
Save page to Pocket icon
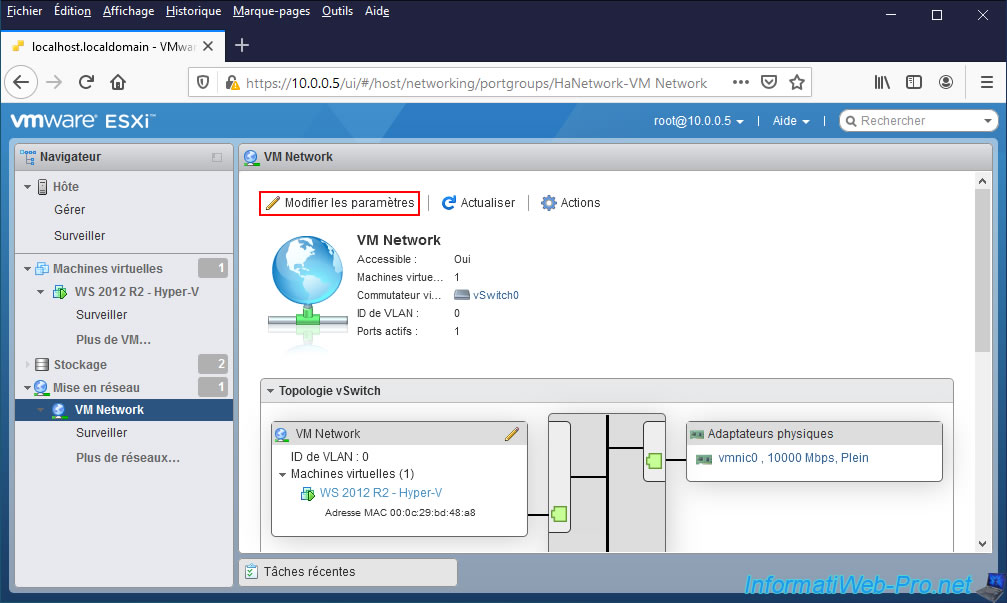[x=769, y=82]
